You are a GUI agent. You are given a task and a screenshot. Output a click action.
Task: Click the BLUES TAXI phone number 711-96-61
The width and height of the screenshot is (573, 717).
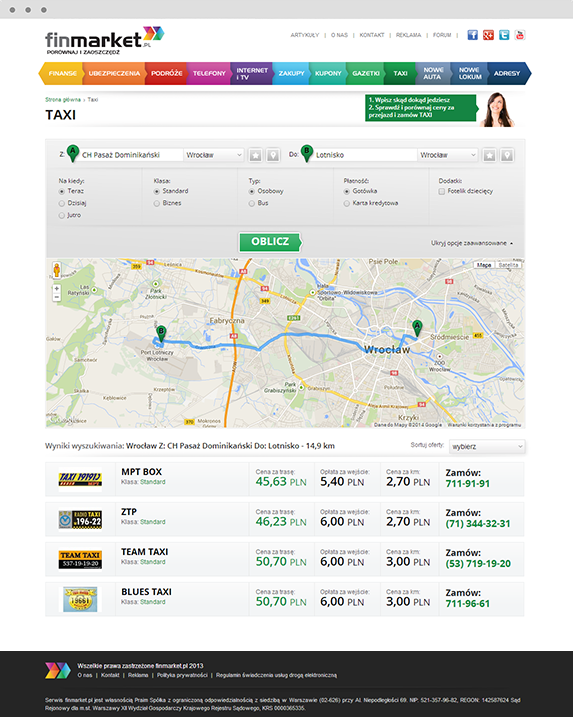[x=467, y=604]
